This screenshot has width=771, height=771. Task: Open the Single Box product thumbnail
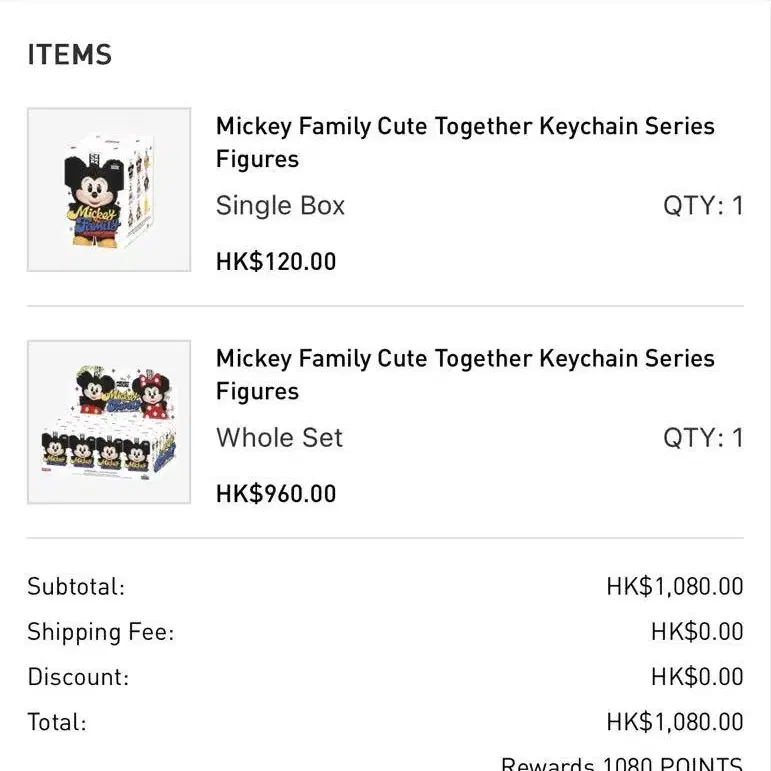click(x=109, y=190)
